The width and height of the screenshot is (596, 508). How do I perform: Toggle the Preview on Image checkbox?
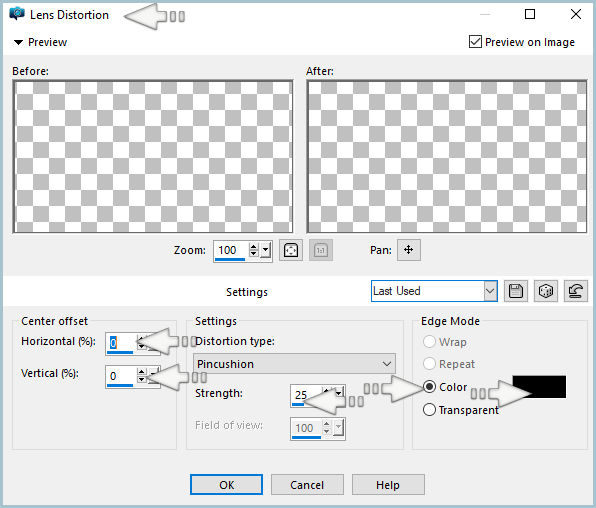pos(475,42)
